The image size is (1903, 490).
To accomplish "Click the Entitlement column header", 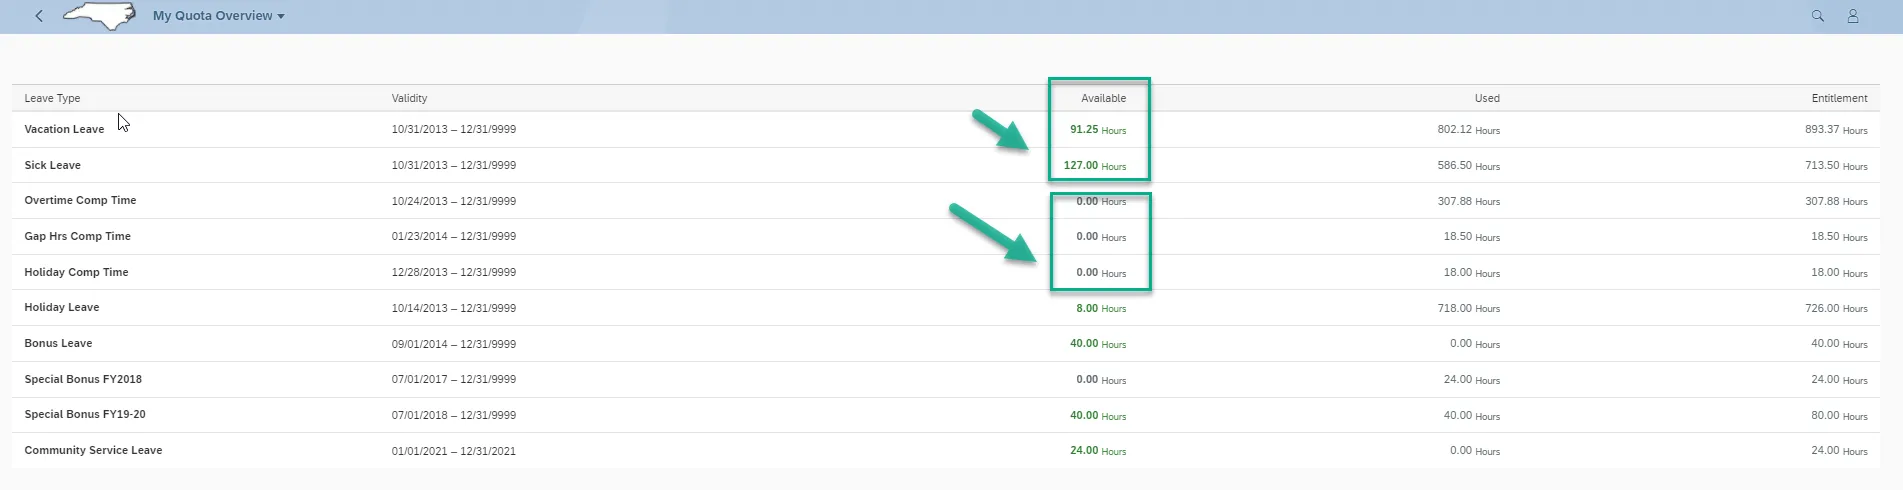I will [x=1838, y=98].
